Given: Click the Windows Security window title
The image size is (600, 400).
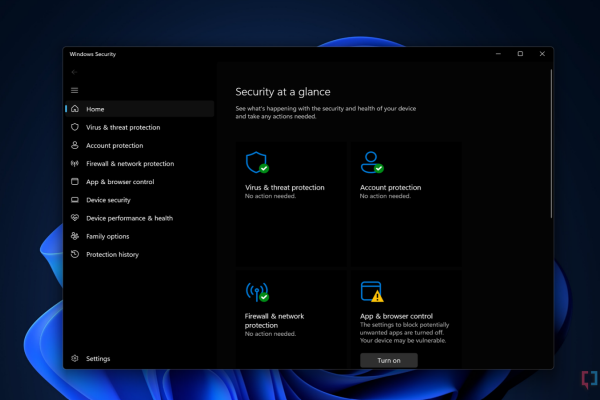Looking at the screenshot, I should coord(93,54).
